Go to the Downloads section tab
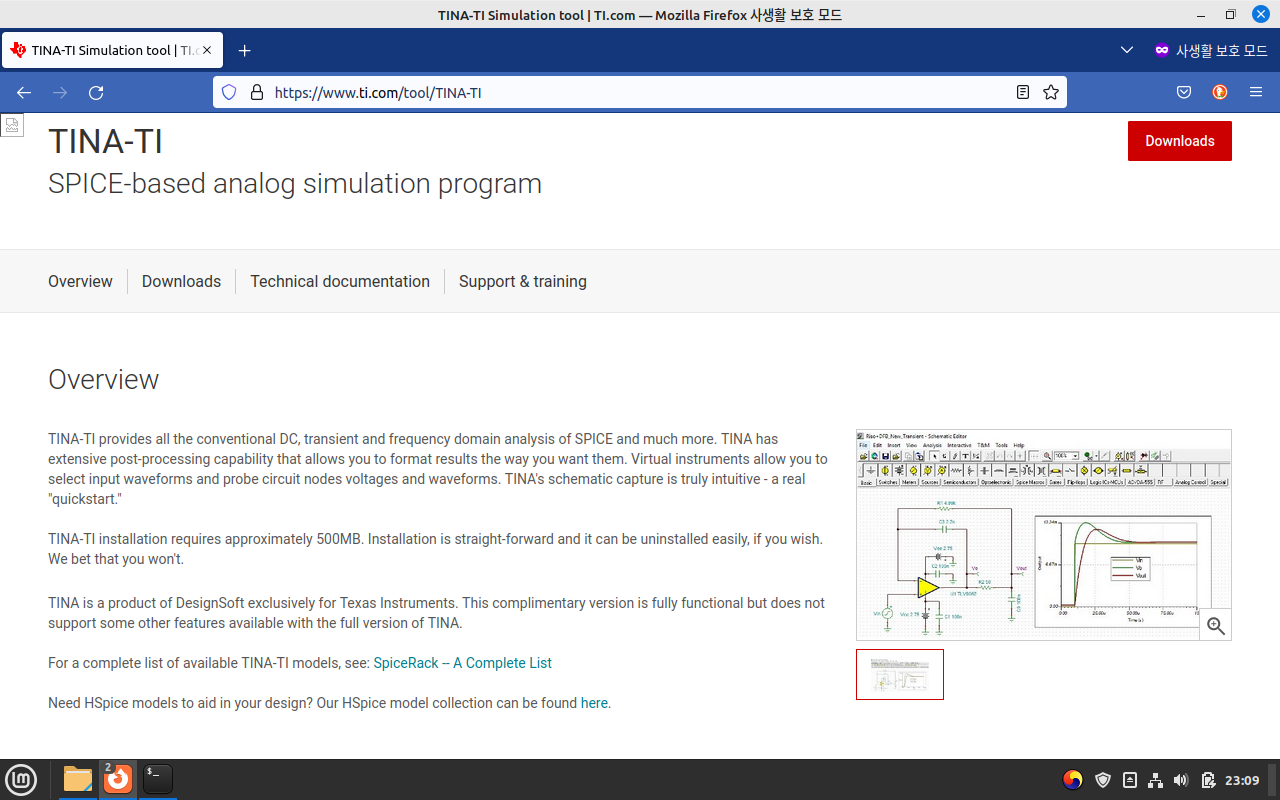 [x=181, y=281]
